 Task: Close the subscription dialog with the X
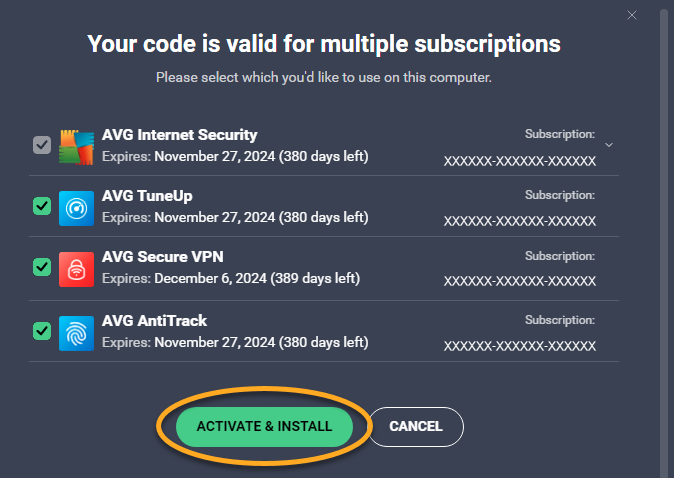(631, 15)
